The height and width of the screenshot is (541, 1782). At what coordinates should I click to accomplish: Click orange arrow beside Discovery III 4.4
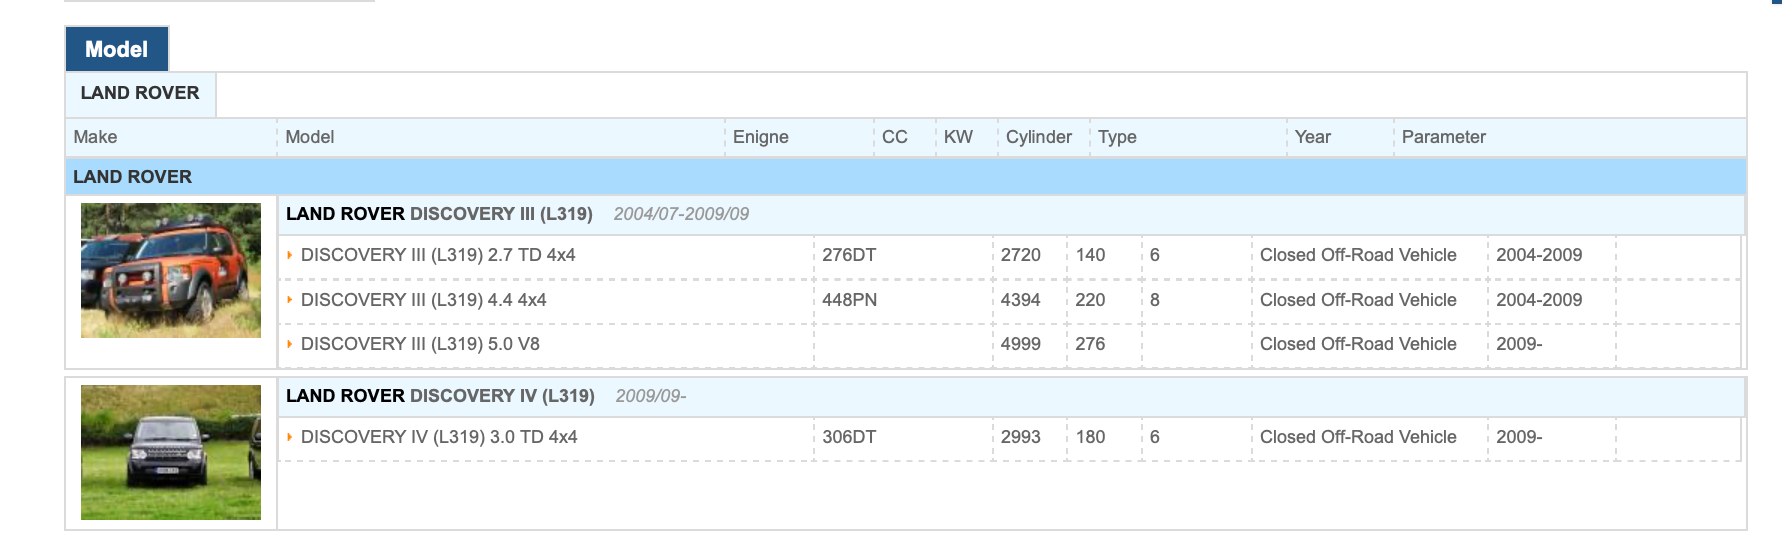click(290, 300)
